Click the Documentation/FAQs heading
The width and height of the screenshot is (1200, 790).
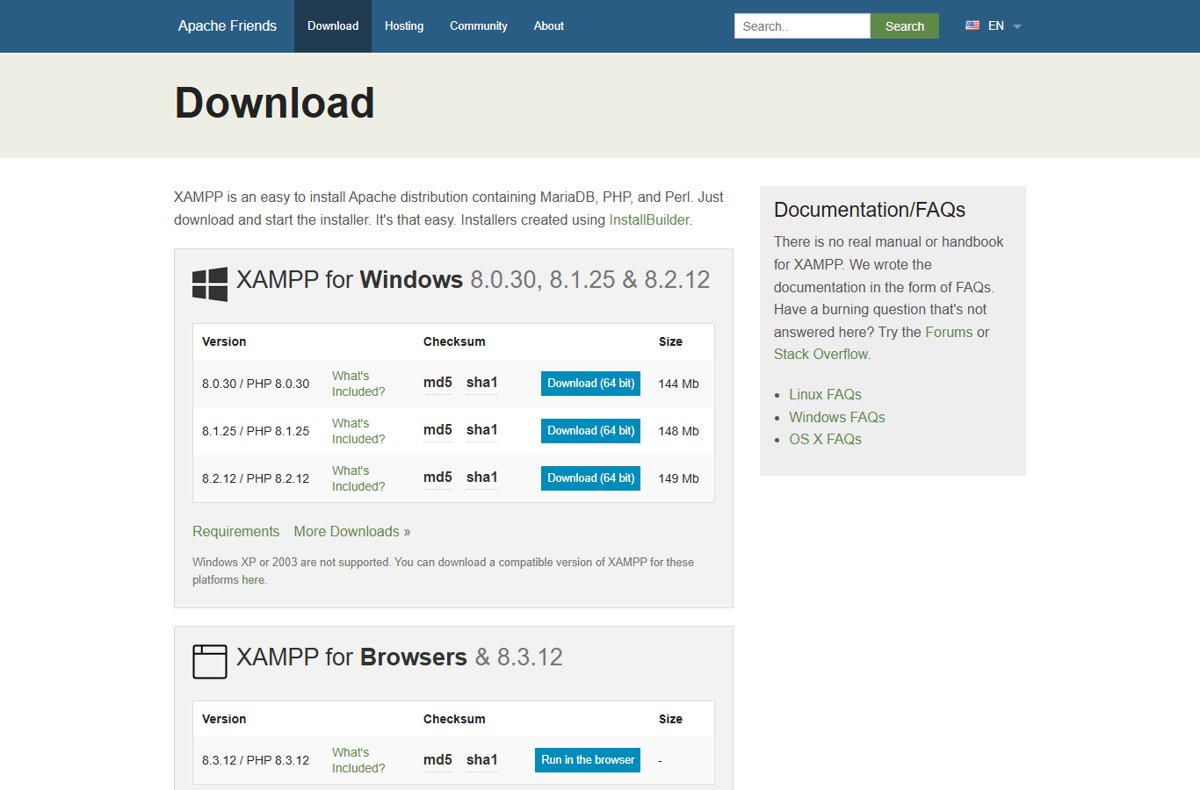[870, 210]
